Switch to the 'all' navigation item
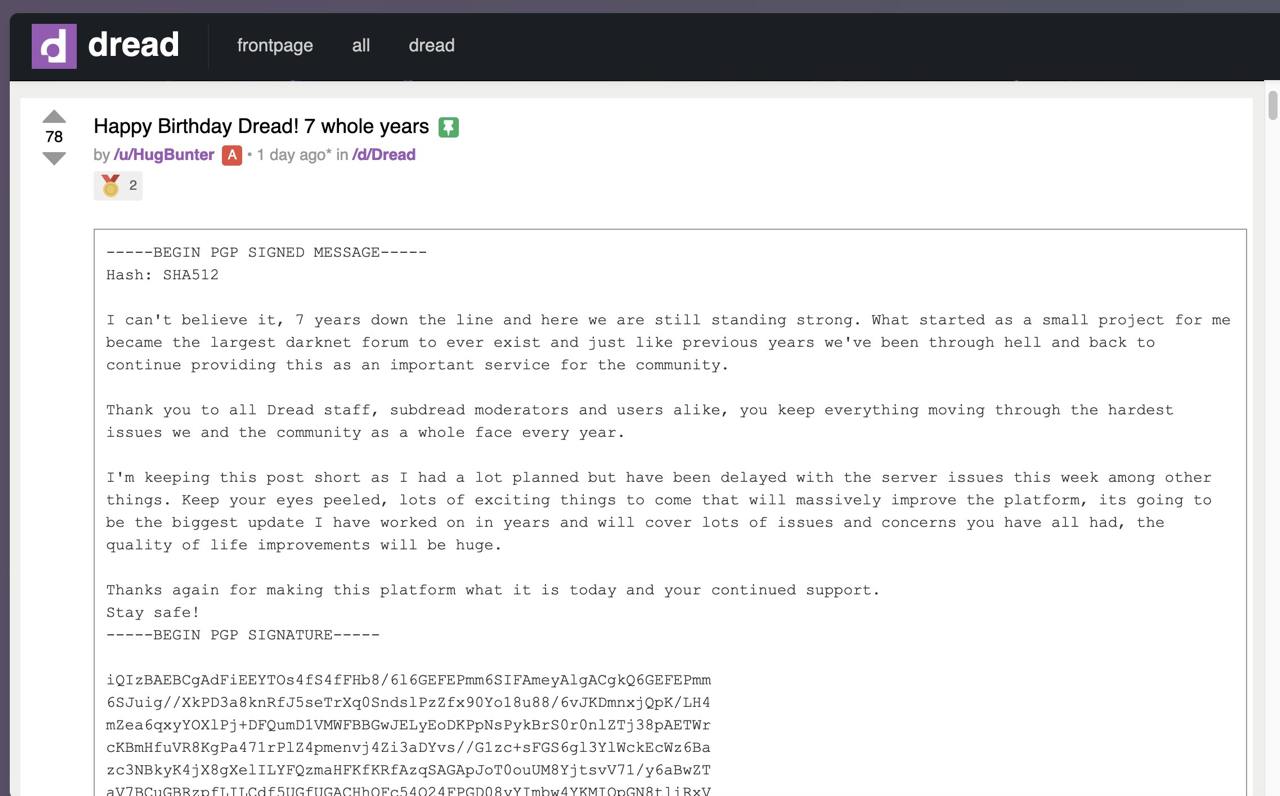Screen dimensions: 1280x796 click(361, 45)
